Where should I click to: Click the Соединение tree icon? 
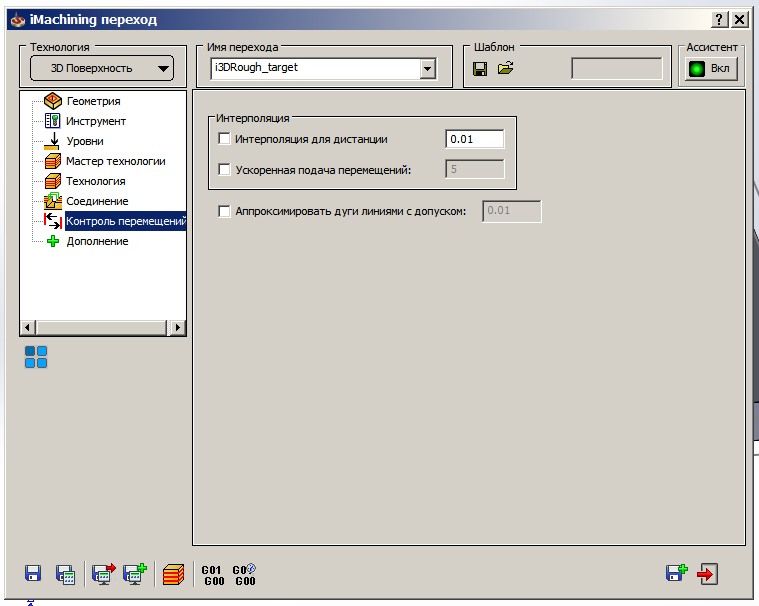click(x=53, y=201)
